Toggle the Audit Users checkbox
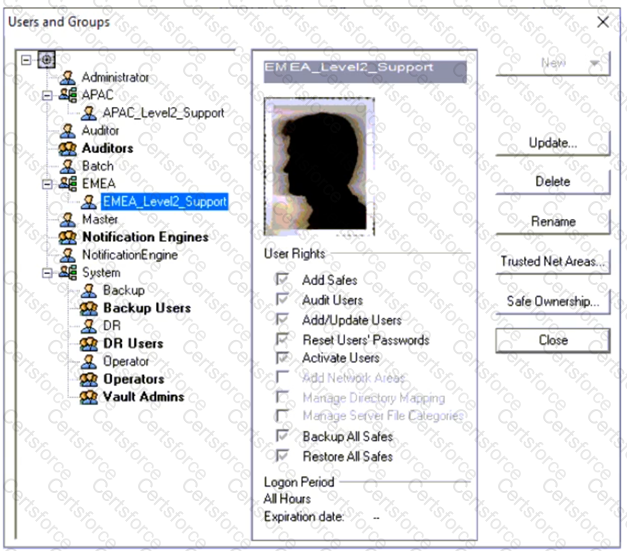Image resolution: width=627 pixels, height=551 pixels. point(283,300)
